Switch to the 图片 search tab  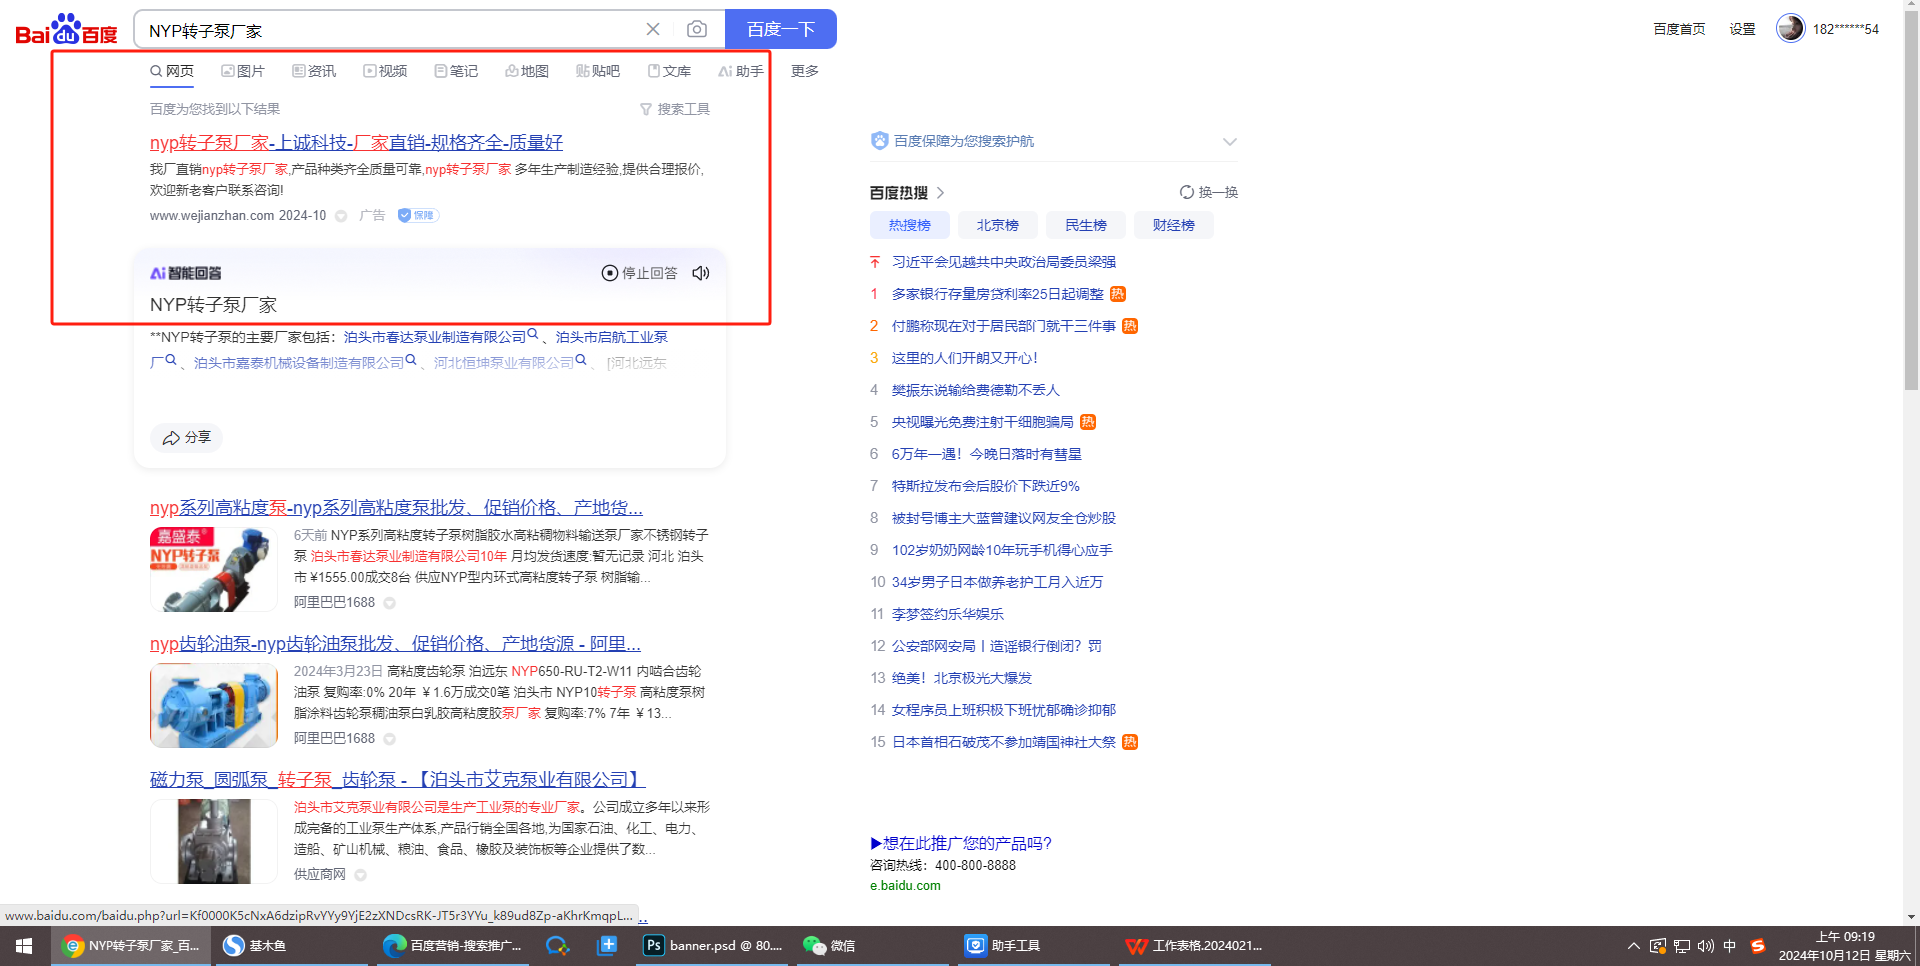click(x=243, y=71)
